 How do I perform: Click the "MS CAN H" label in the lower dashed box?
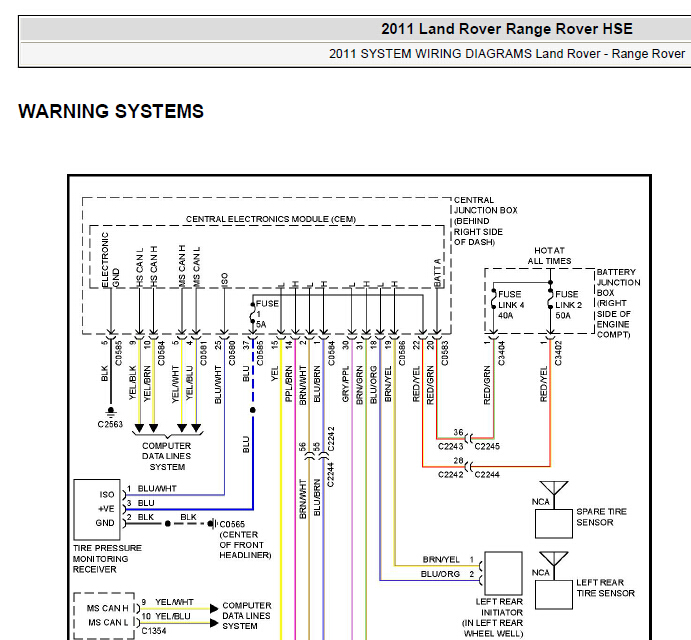(x=107, y=608)
